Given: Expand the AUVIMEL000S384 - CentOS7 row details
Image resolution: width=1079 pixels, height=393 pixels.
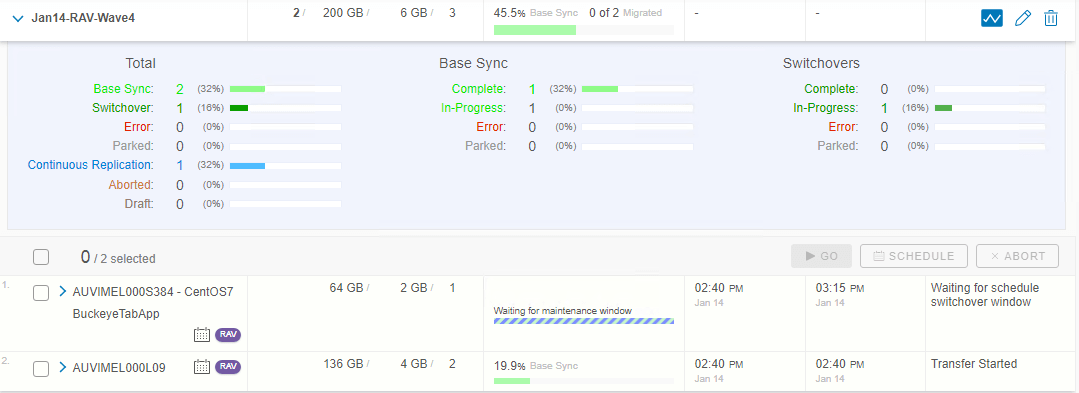Looking at the screenshot, I should click(63, 291).
